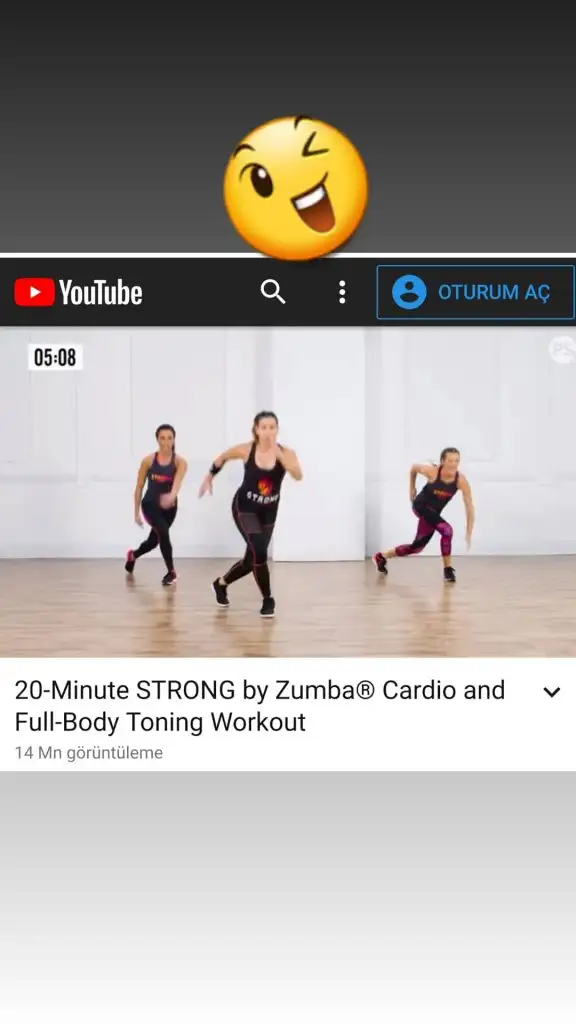Click the 05:08 timestamp badge
This screenshot has width=576, height=1024.
[55, 357]
